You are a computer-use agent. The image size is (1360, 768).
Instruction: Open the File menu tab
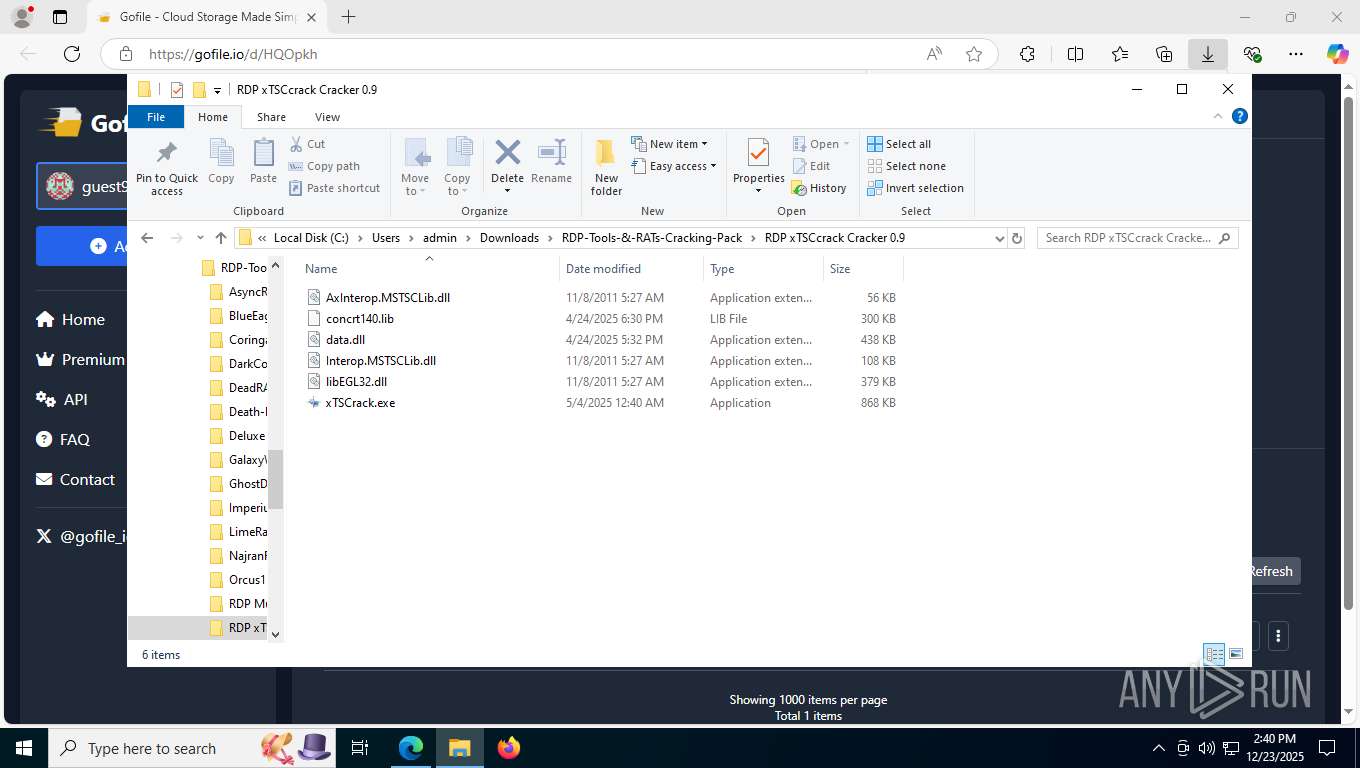tap(156, 117)
